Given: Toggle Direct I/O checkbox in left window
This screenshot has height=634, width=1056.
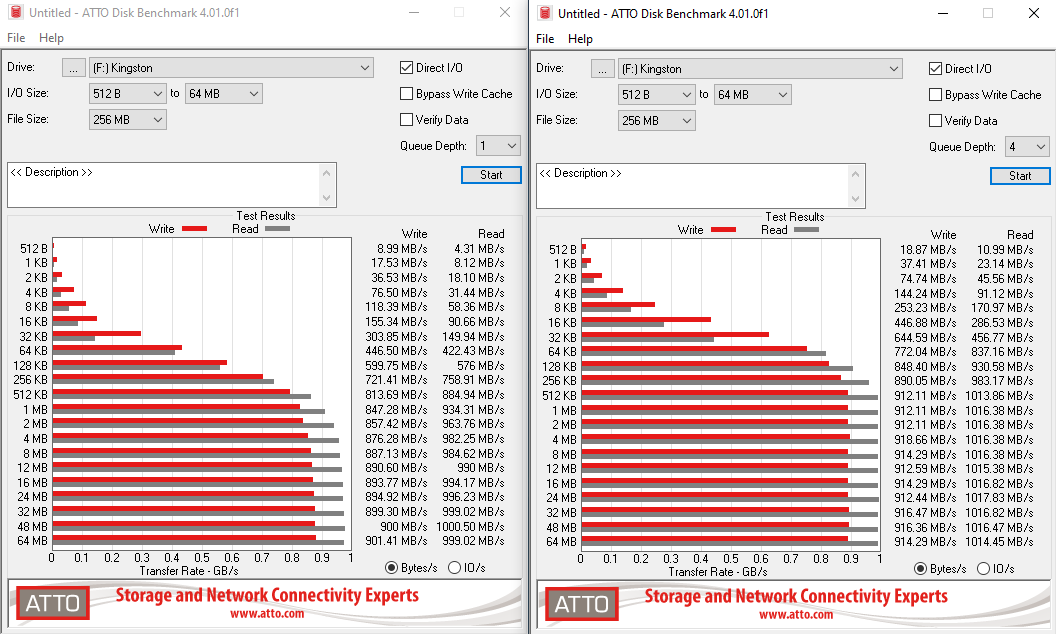Looking at the screenshot, I should coord(406,67).
